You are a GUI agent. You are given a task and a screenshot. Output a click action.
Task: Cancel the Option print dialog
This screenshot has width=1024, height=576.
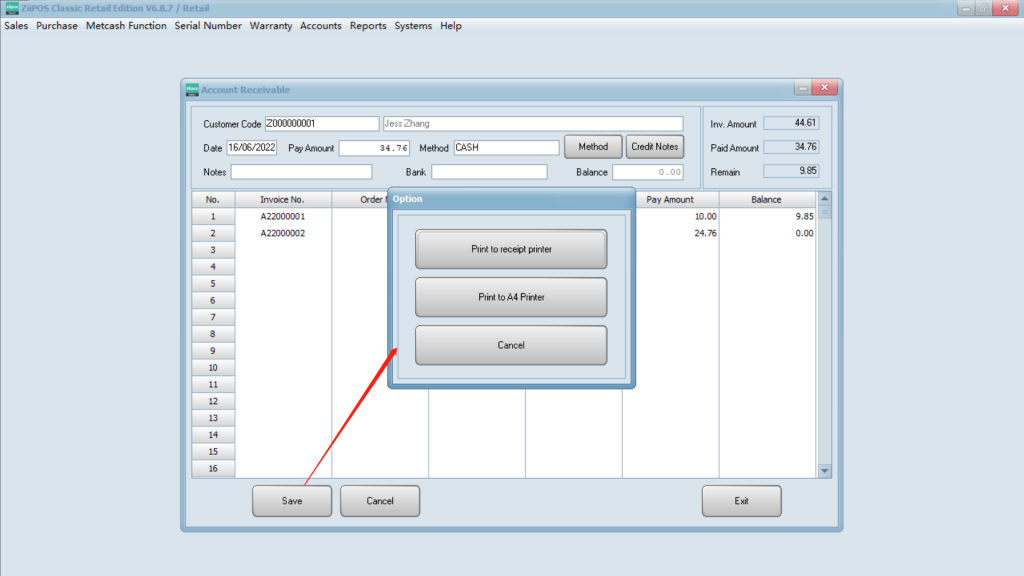[510, 345]
